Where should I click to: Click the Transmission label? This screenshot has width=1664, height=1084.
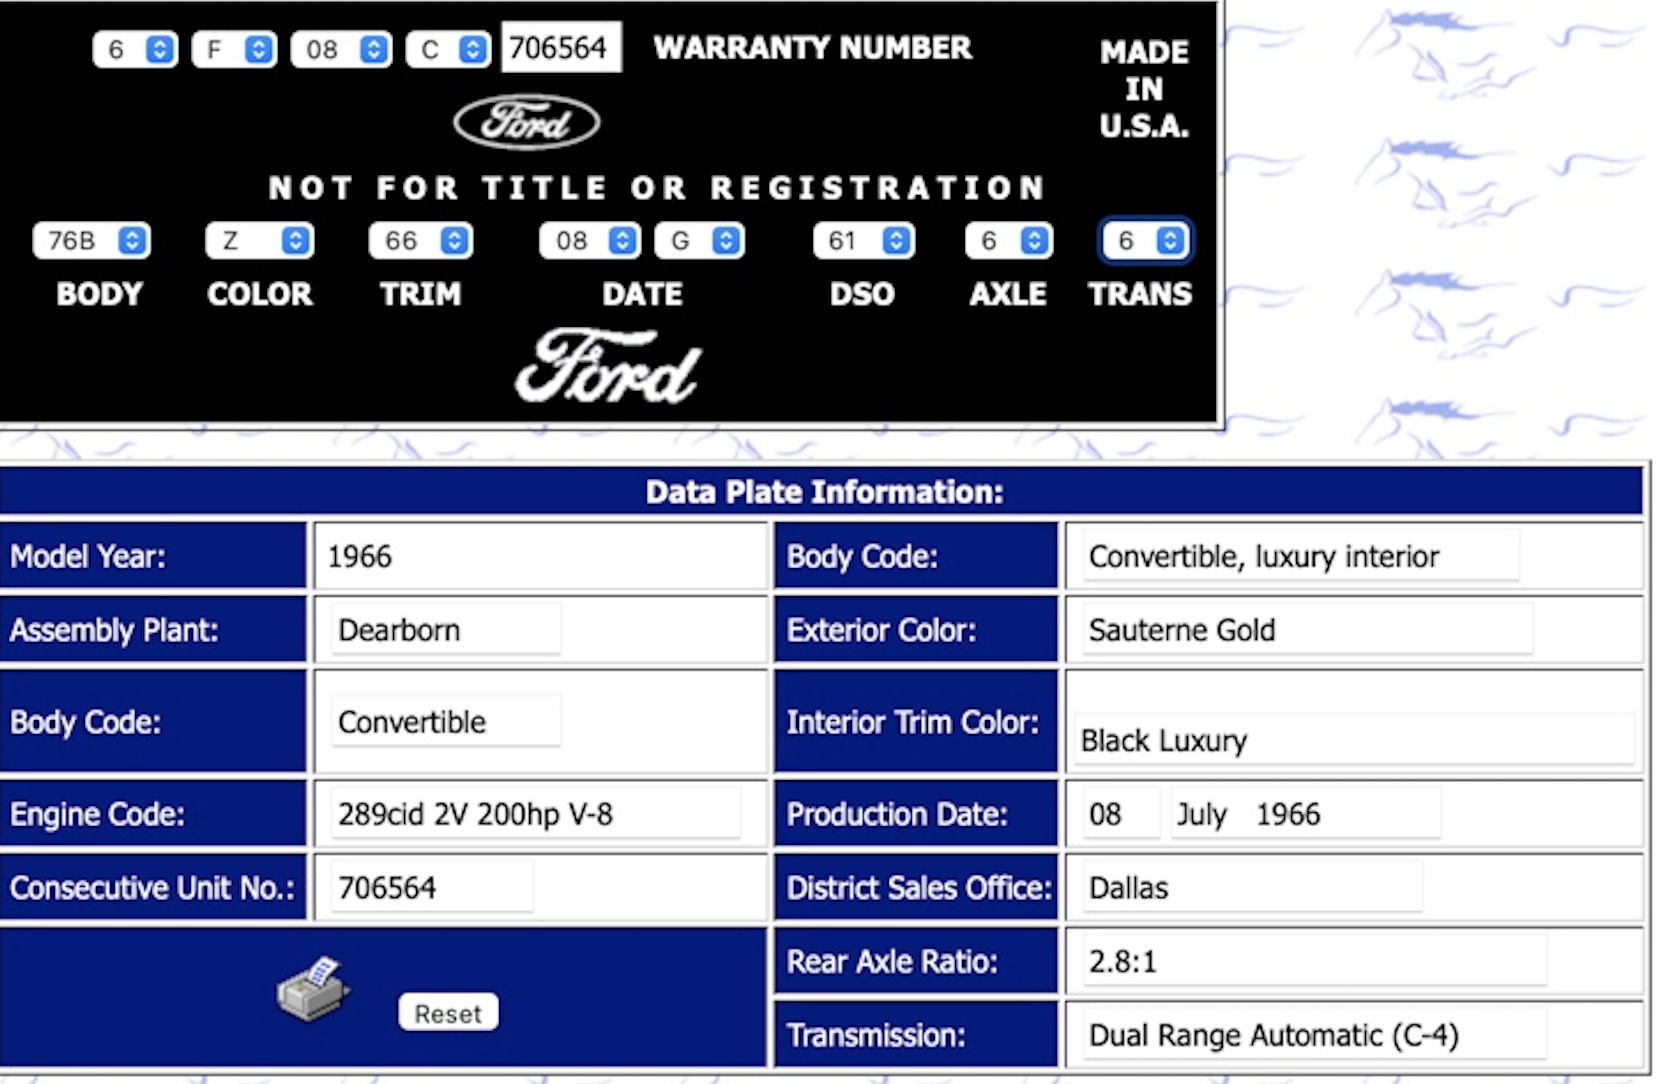tap(876, 1035)
